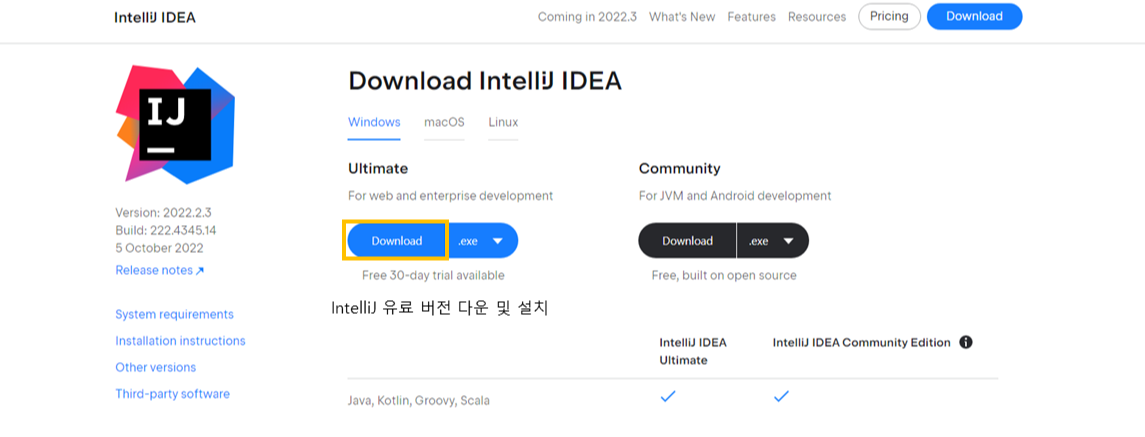
Task: Click the IntelliJ IDEA Community Edition column header
Action: (862, 343)
